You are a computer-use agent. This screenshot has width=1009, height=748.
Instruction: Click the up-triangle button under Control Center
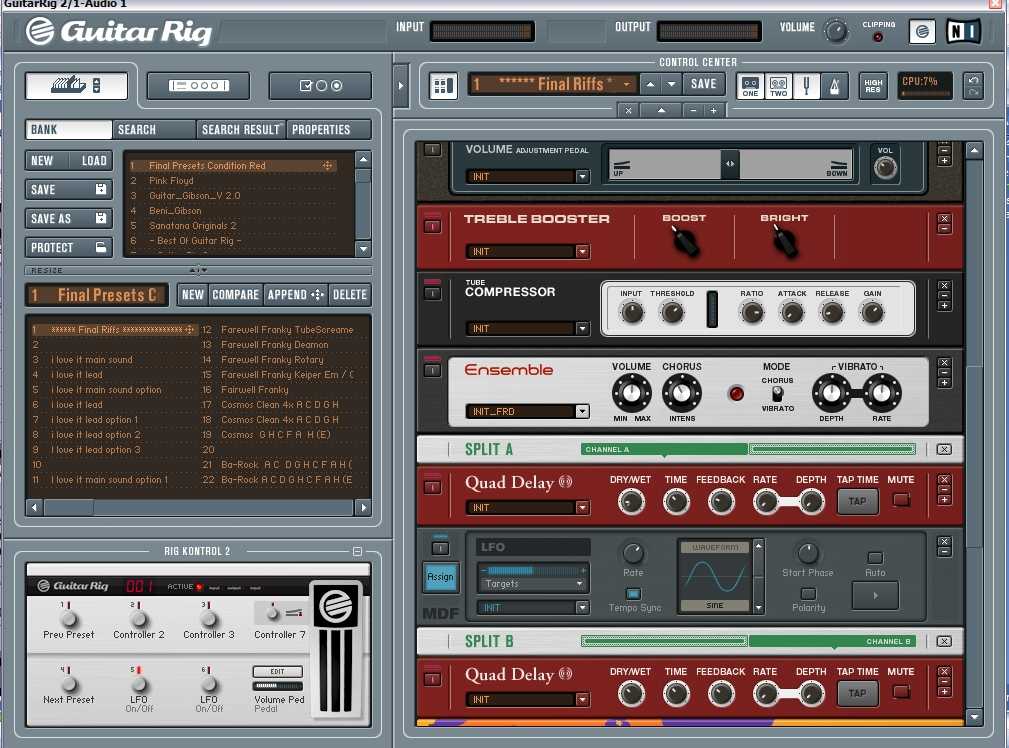click(662, 110)
